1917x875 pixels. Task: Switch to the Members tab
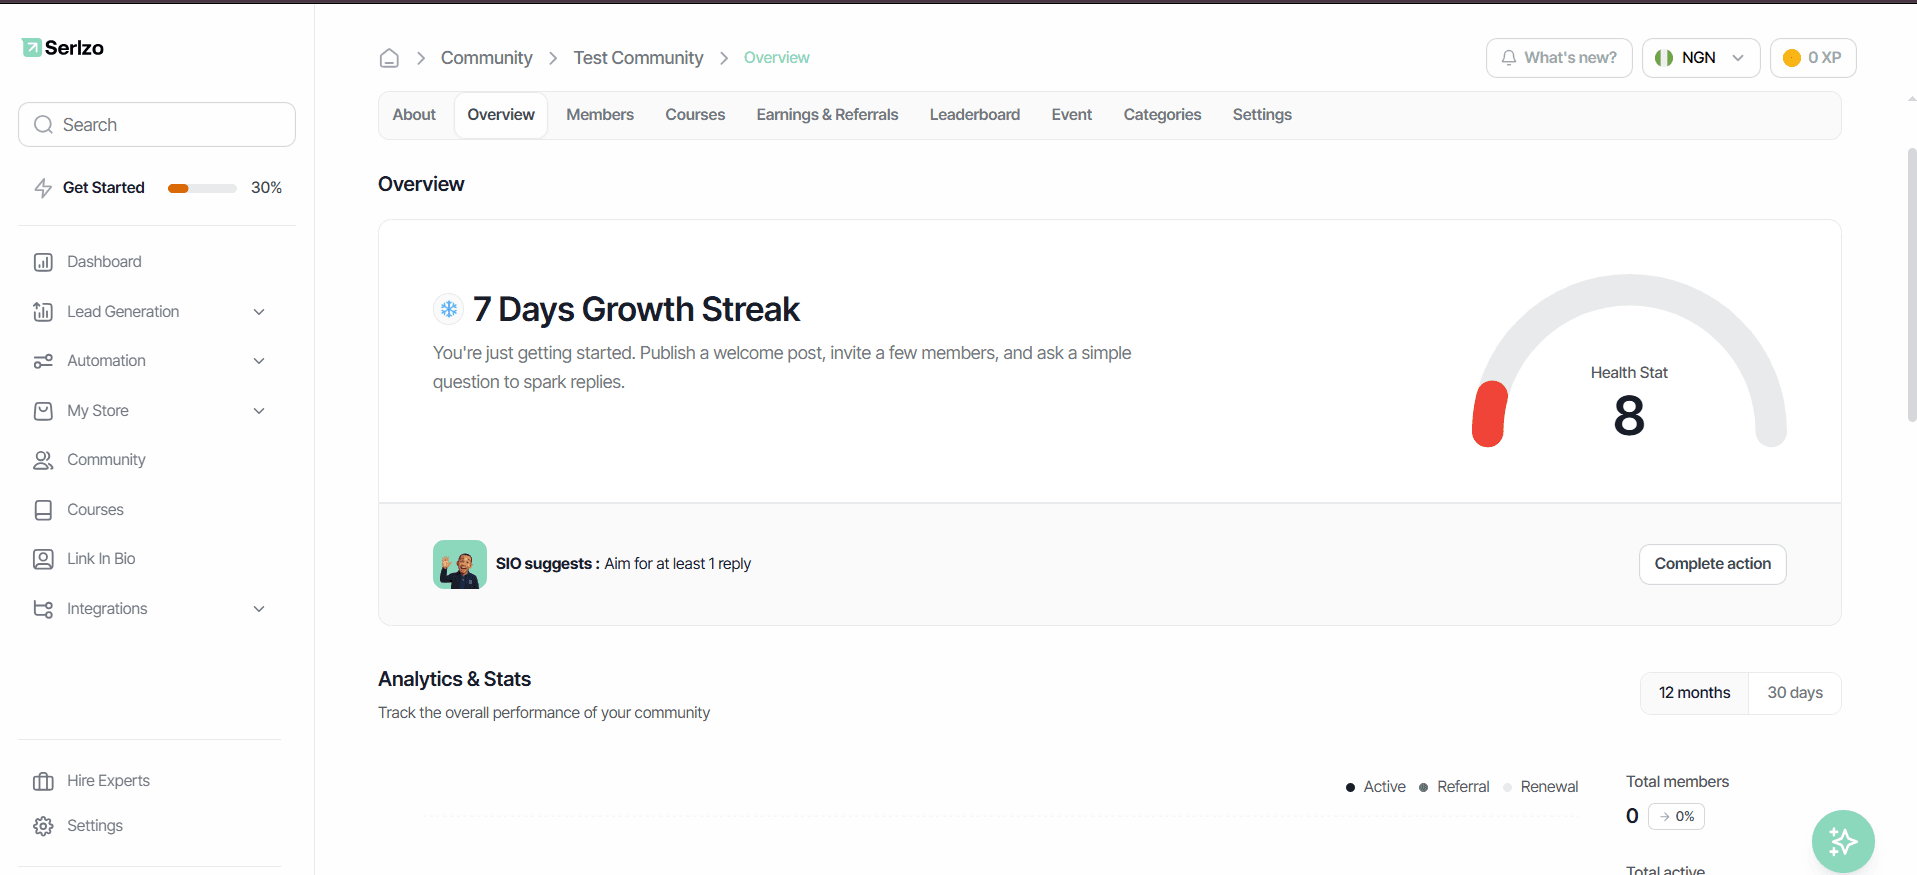pos(600,115)
